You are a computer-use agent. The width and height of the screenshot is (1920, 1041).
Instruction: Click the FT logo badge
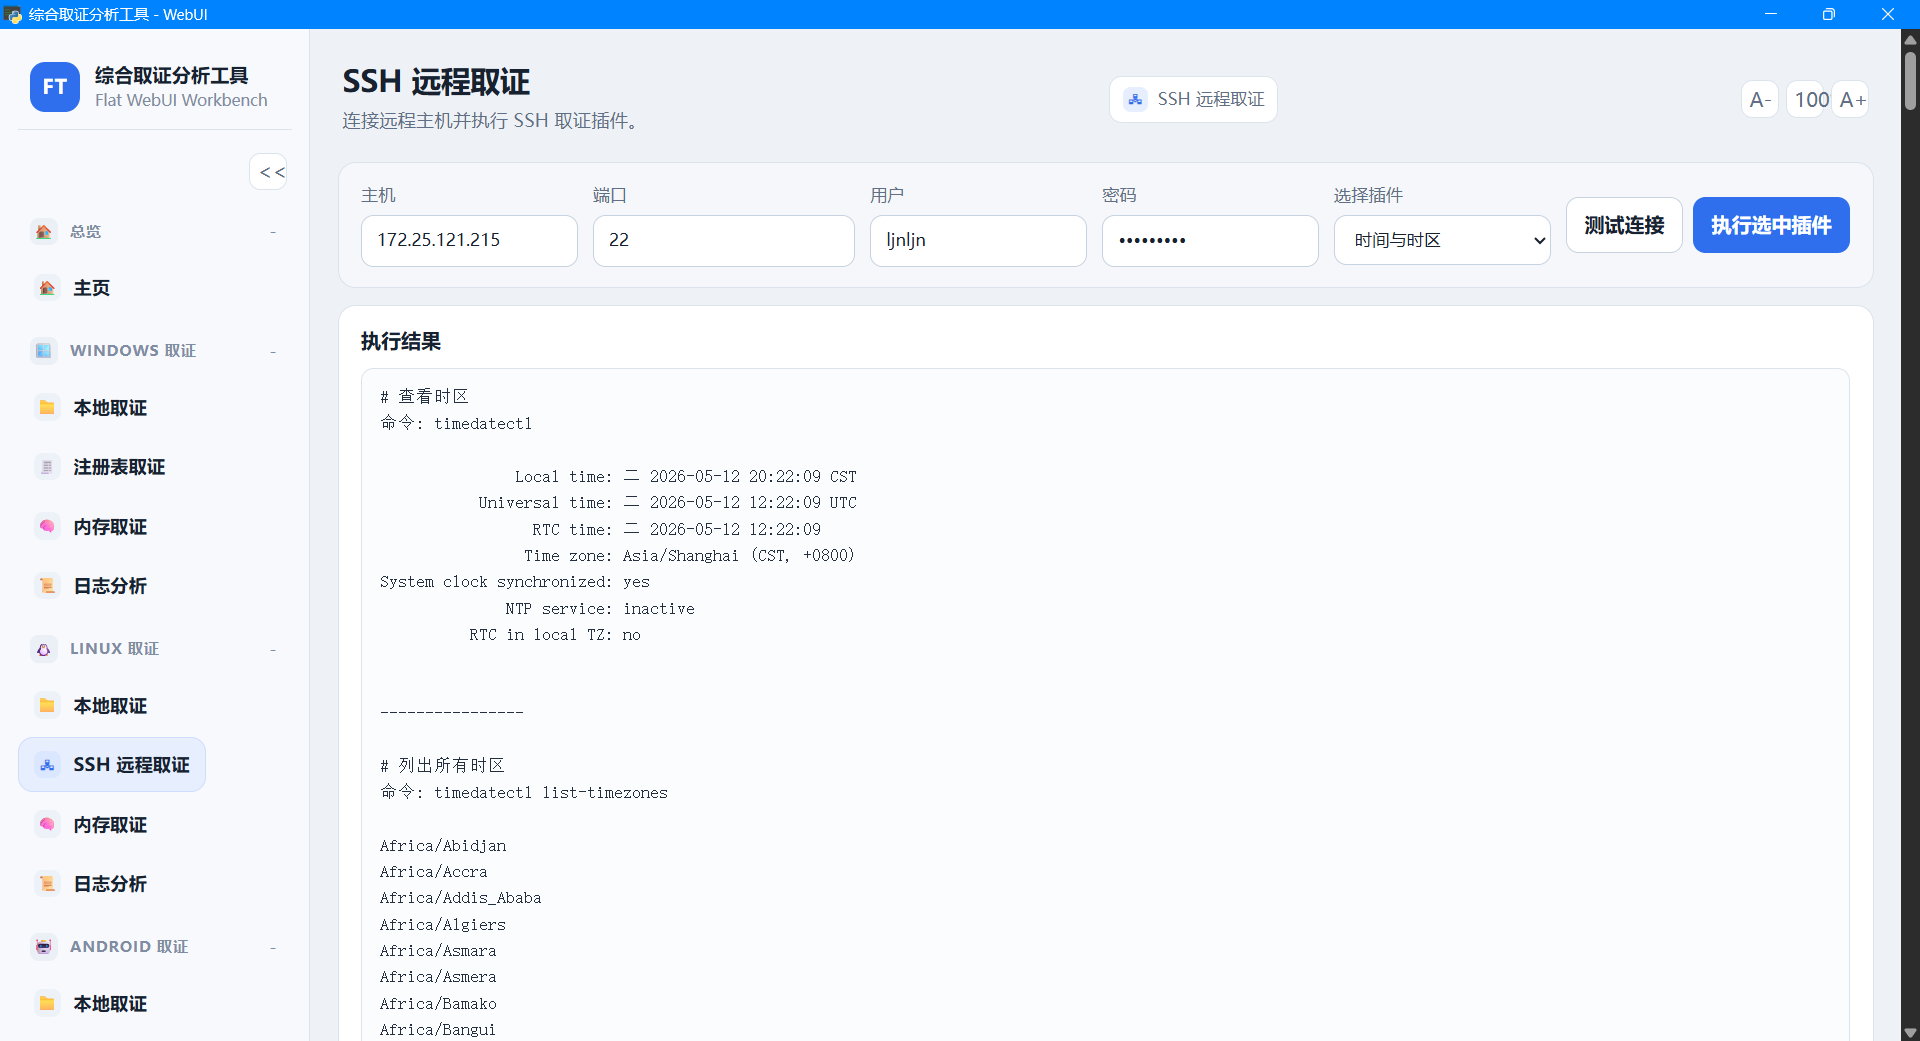coord(55,87)
